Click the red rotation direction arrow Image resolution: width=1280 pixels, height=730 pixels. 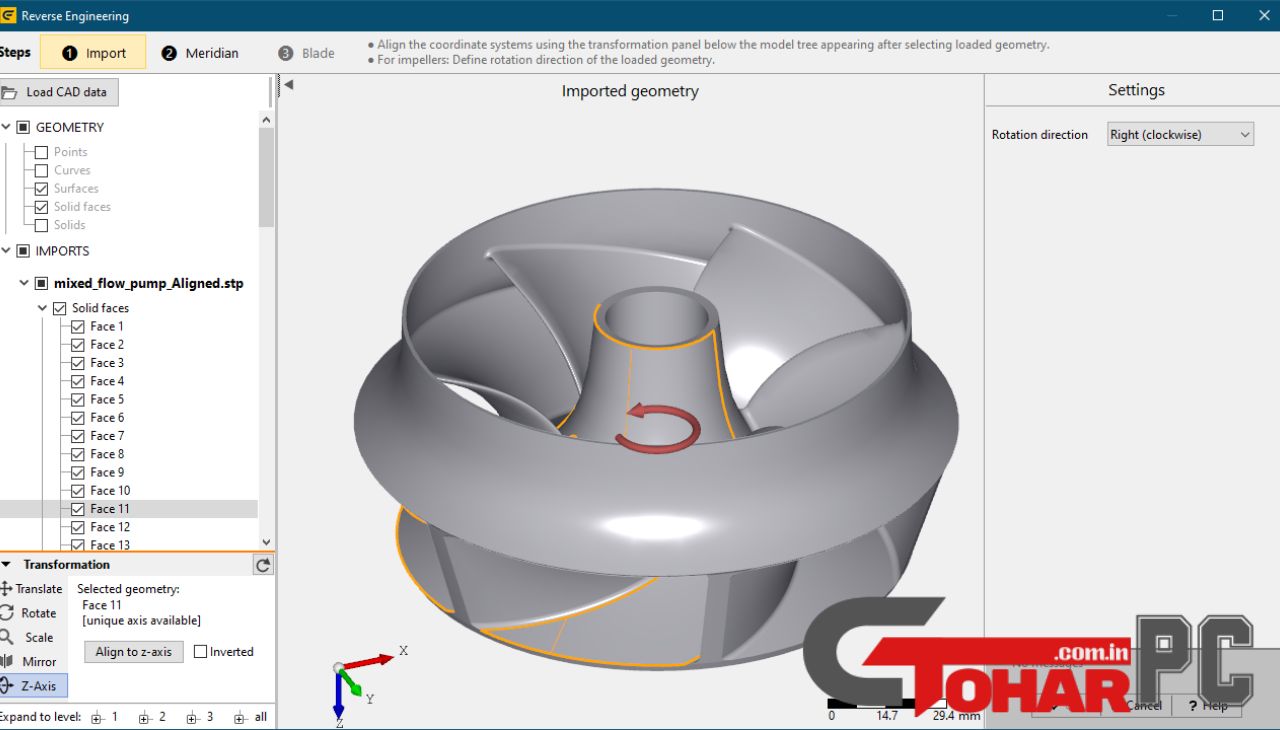click(656, 426)
